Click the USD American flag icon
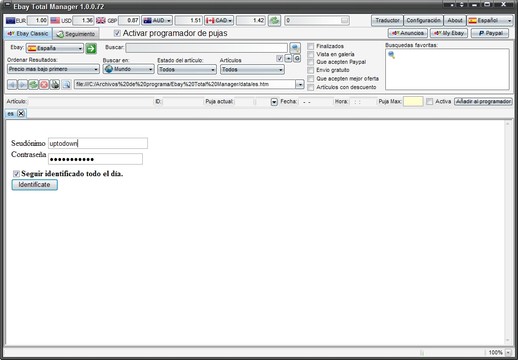 55,21
